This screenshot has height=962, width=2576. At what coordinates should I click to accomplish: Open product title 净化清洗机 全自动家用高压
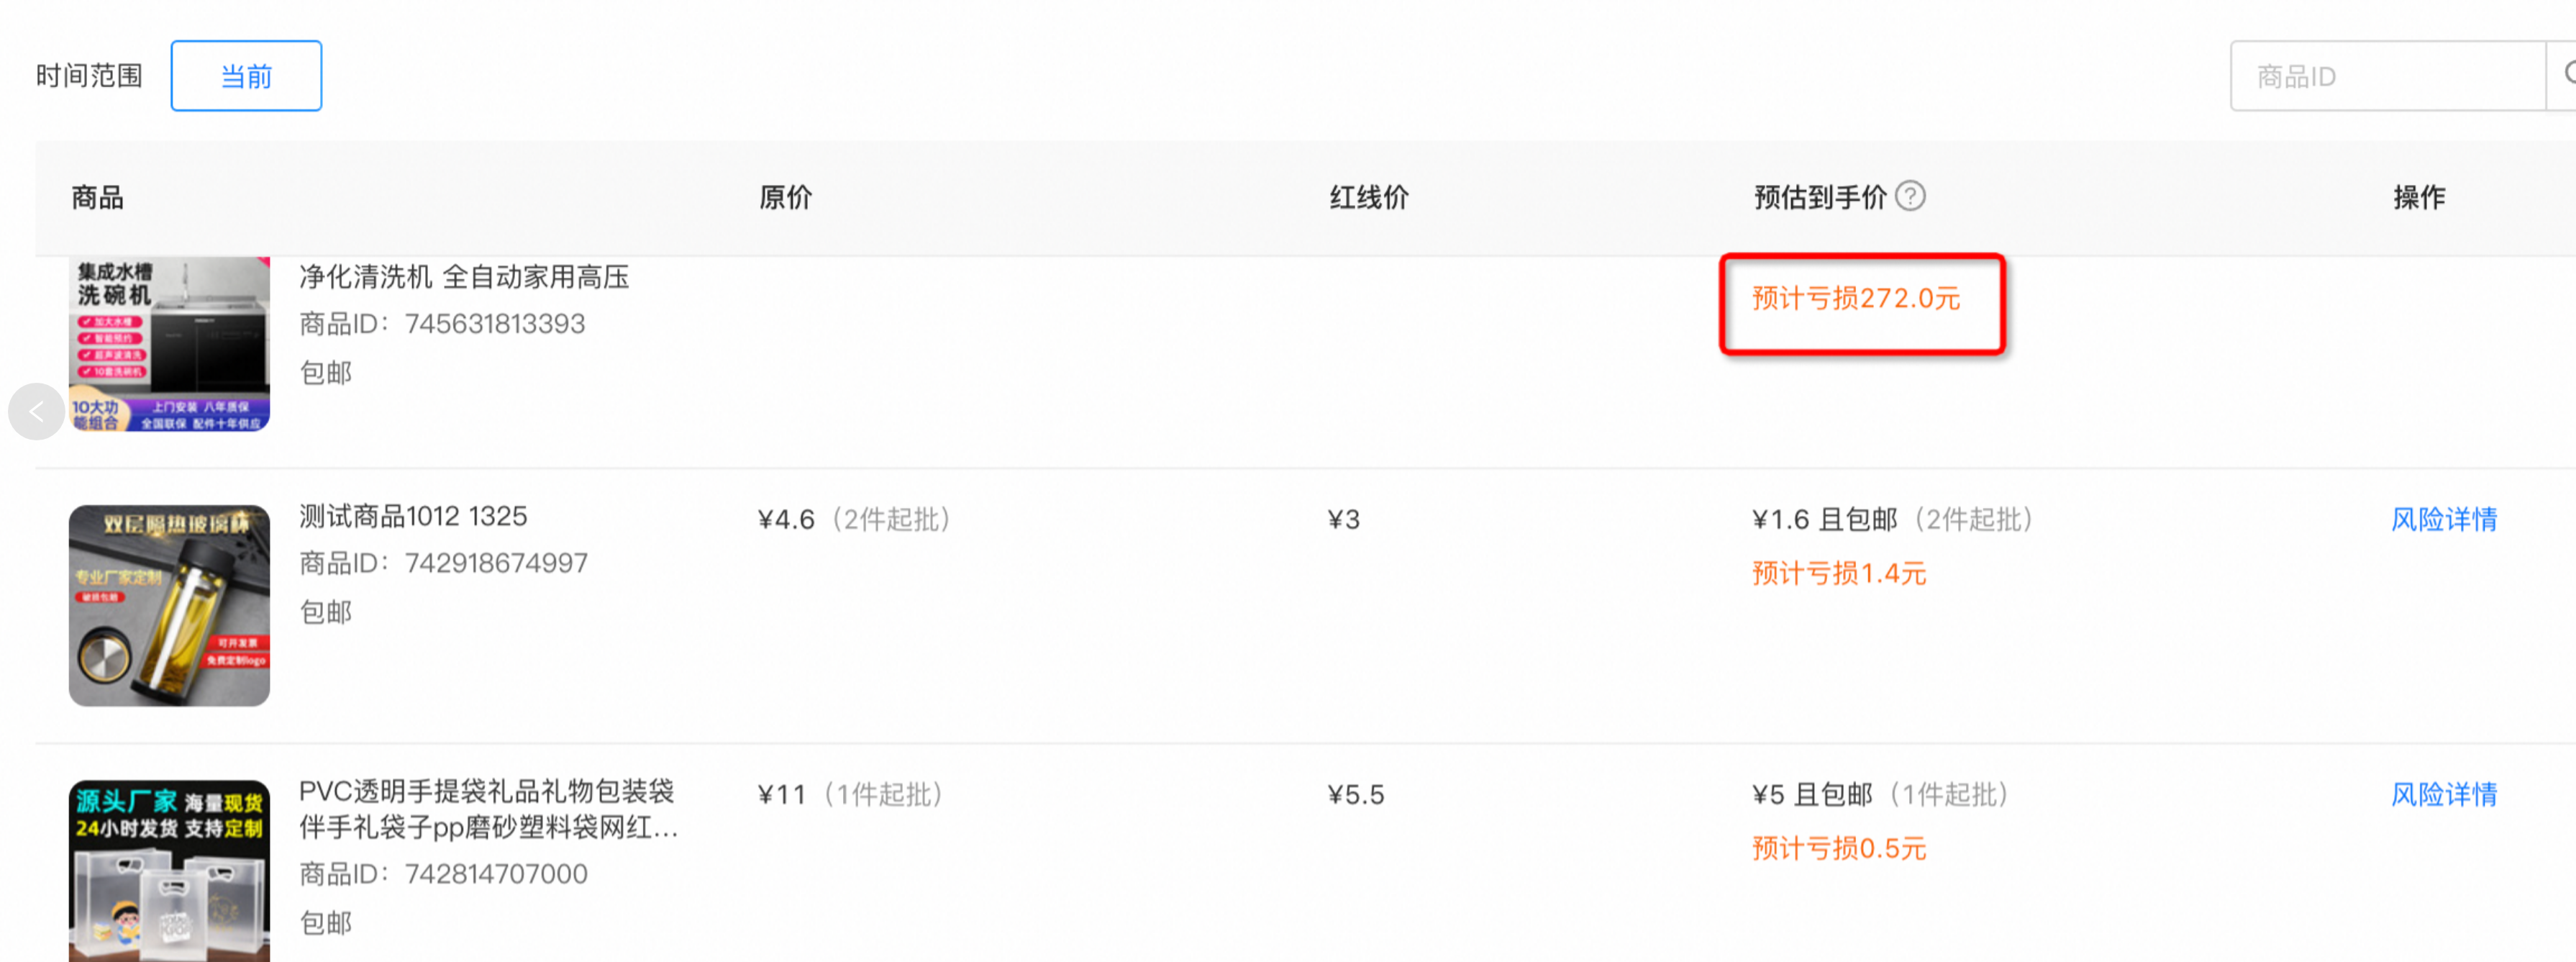(464, 277)
